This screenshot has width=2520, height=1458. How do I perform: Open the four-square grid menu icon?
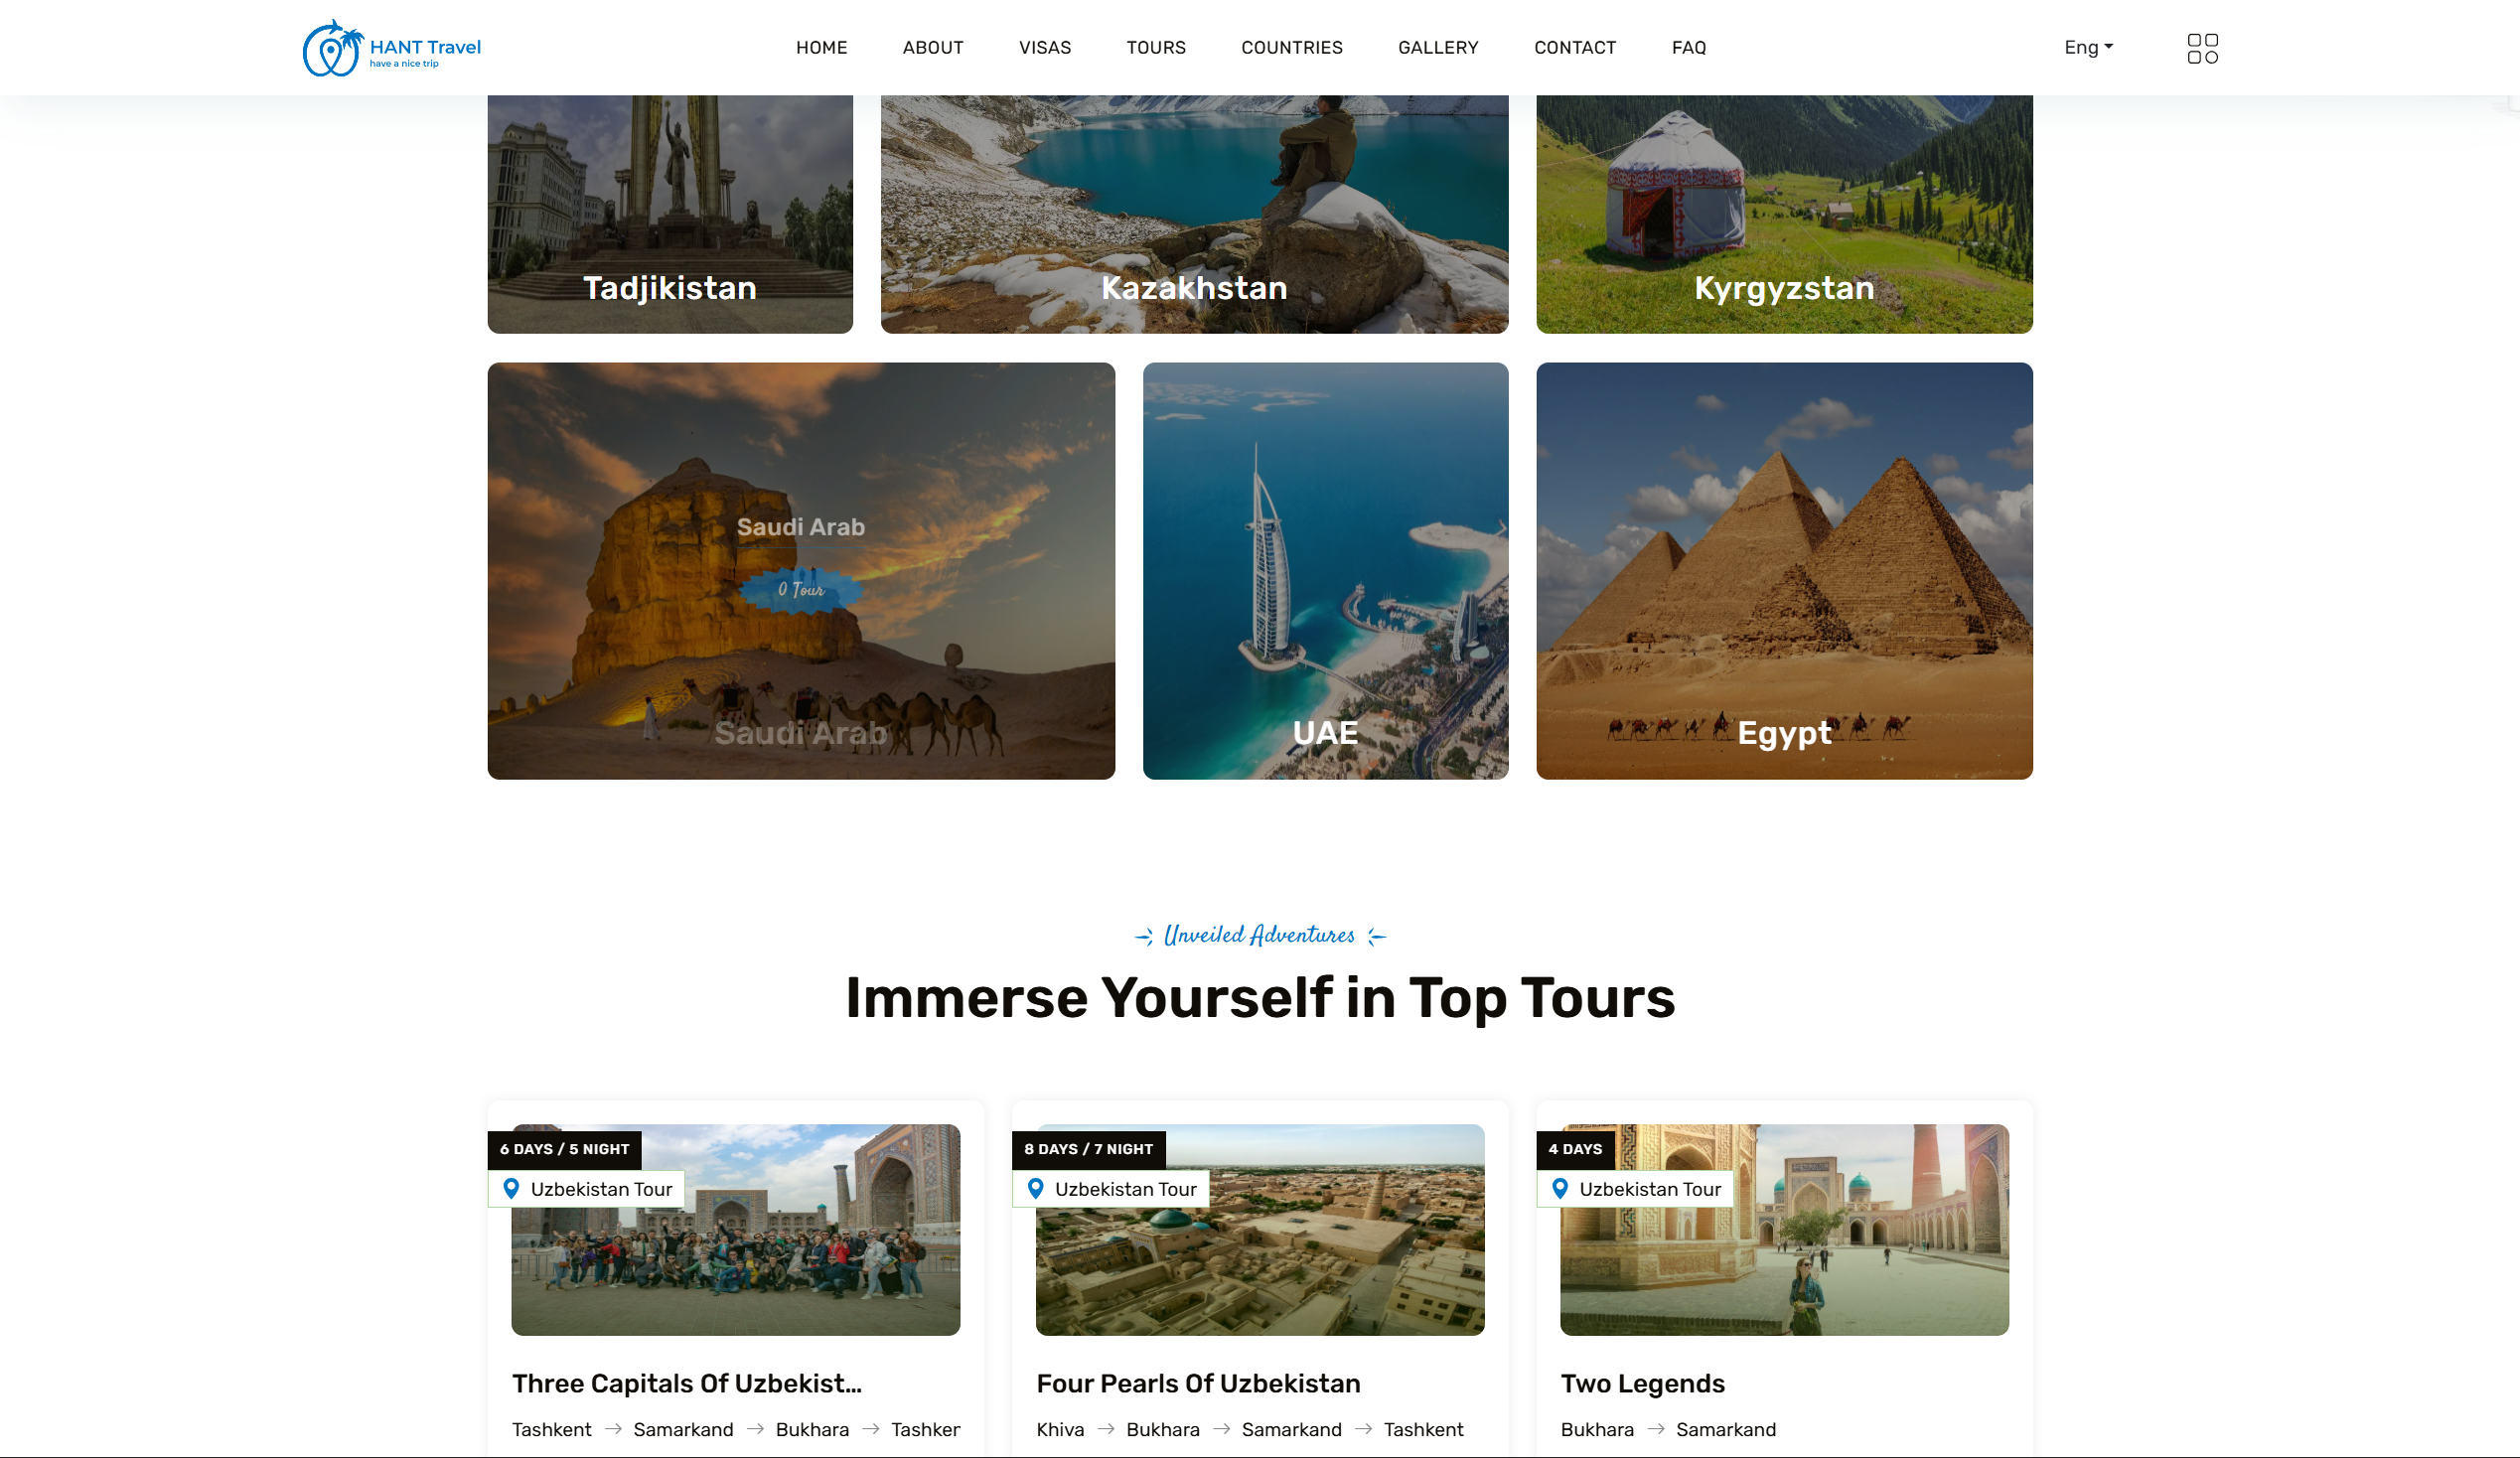click(2202, 48)
